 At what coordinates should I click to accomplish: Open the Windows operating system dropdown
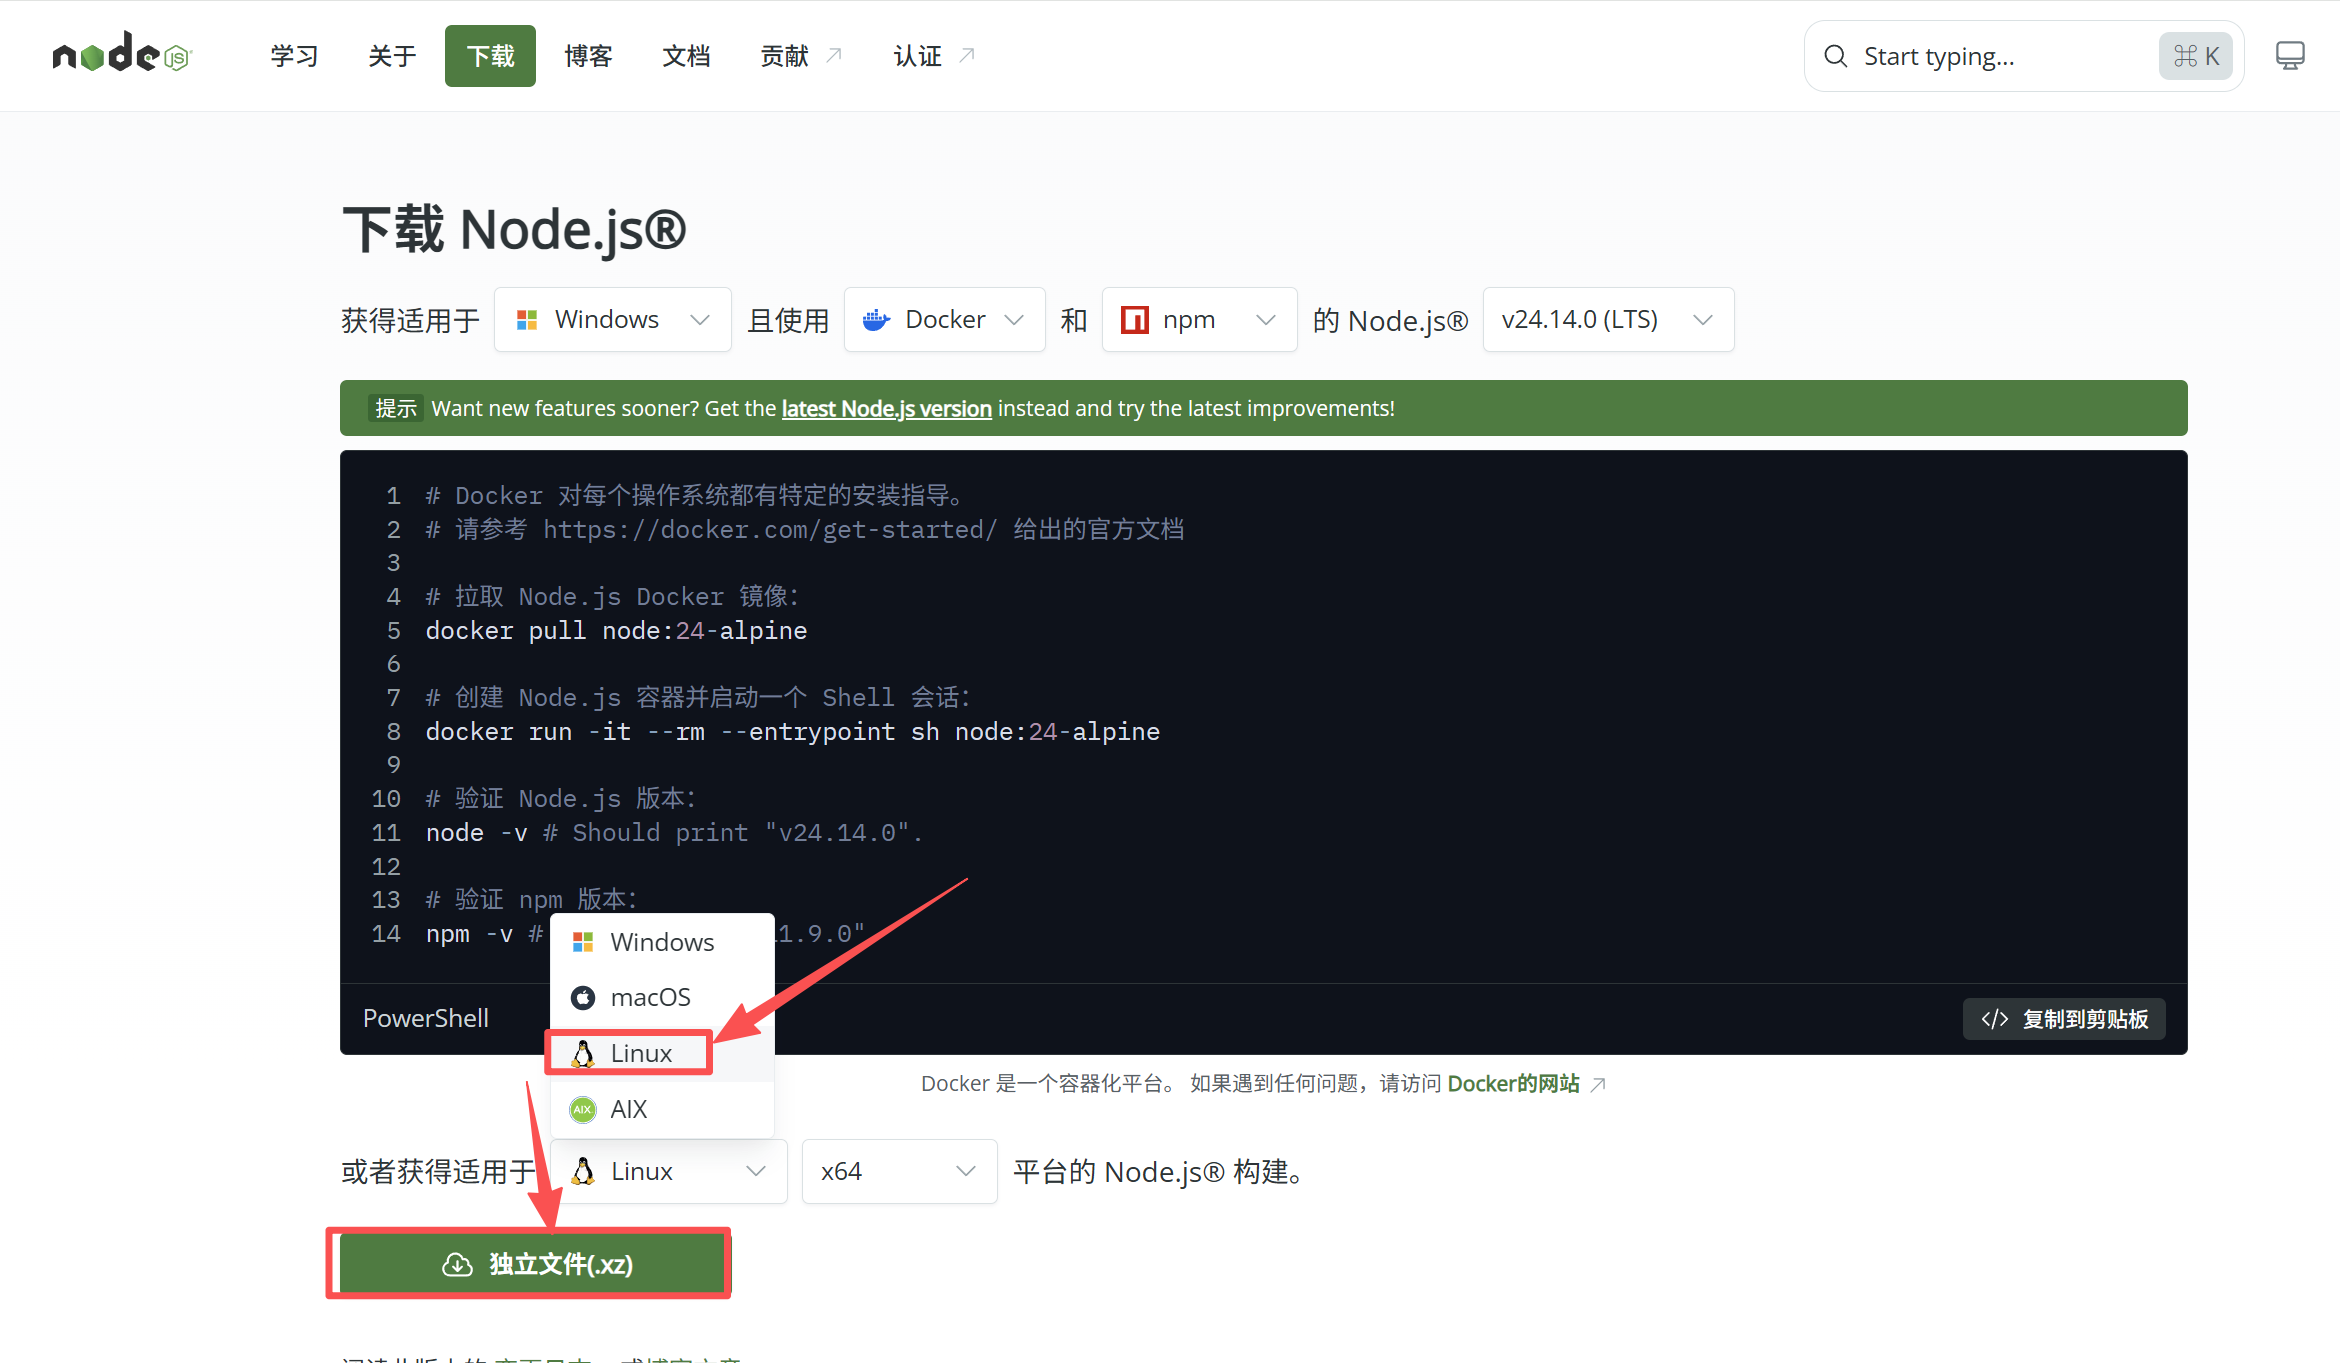[612, 320]
